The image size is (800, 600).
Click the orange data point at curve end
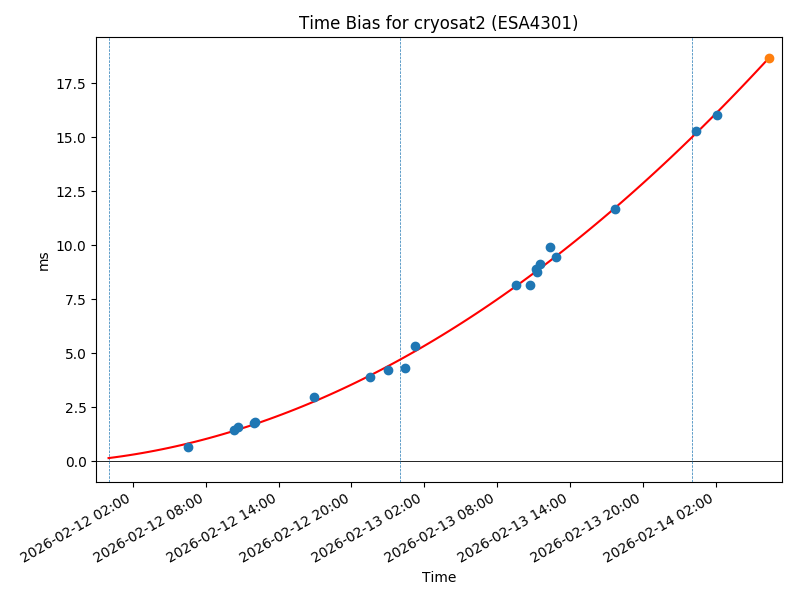coord(769,58)
